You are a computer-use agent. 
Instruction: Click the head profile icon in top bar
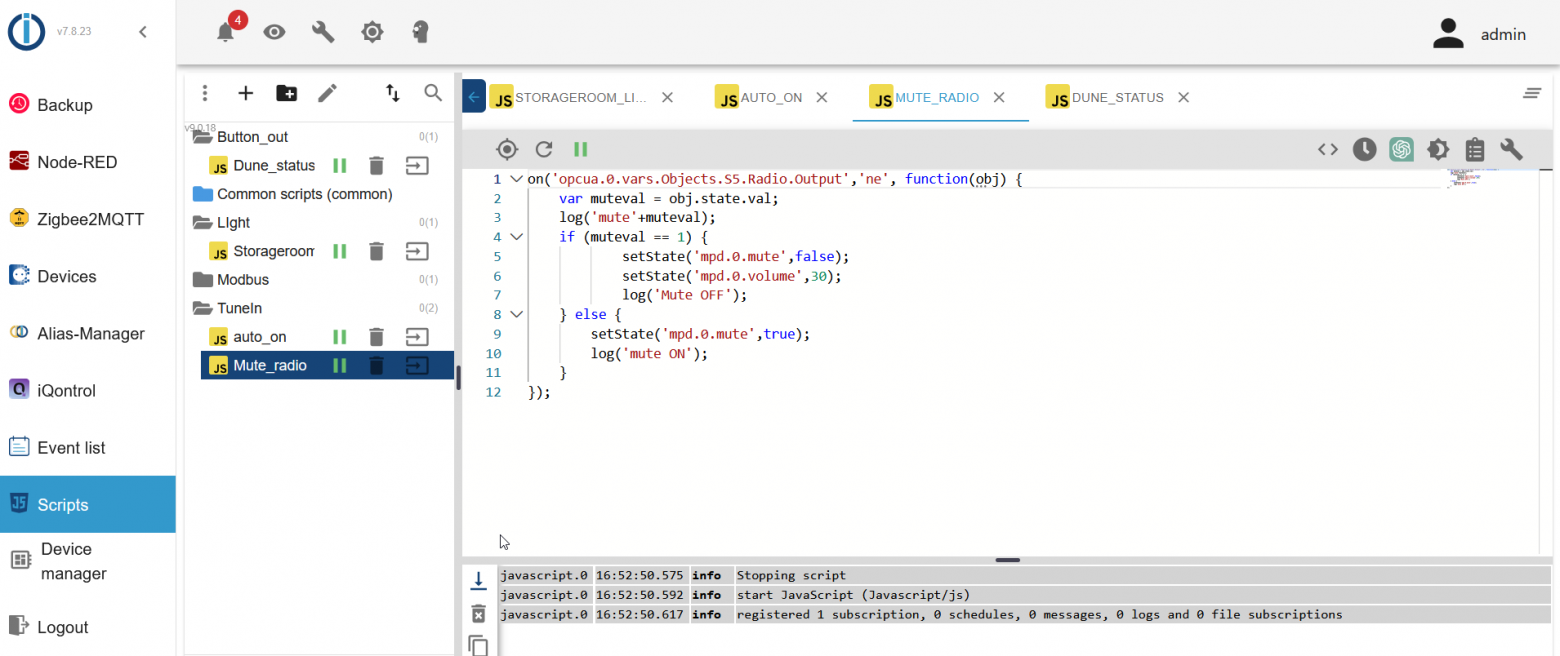pyautogui.click(x=421, y=32)
